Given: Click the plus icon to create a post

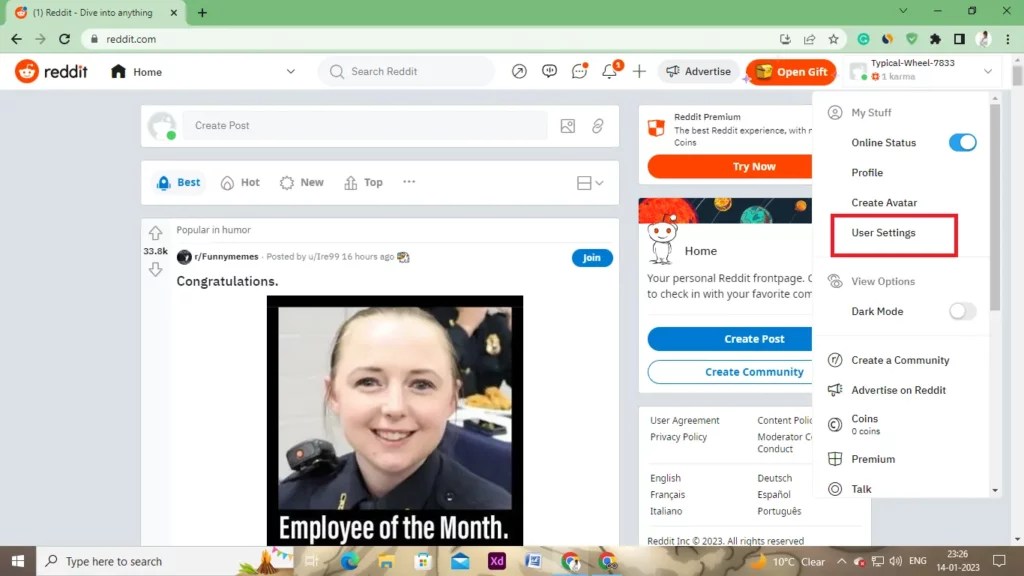Looking at the screenshot, I should [639, 71].
